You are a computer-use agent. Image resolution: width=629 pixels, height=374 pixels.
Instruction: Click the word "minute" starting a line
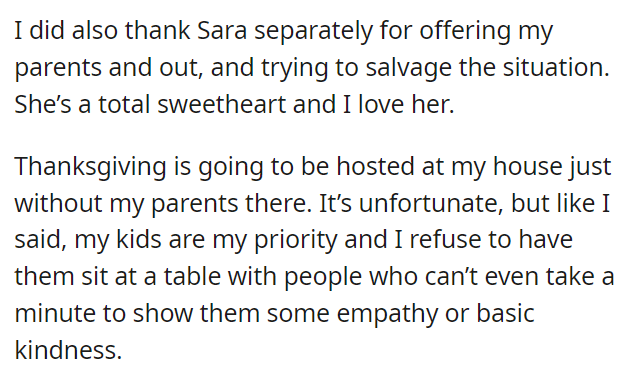[55, 313]
